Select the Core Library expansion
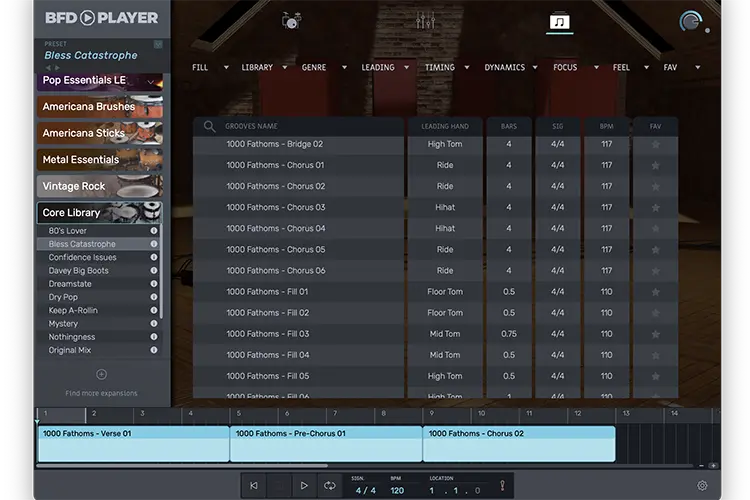Screen dimensions: 750x500 click(x=100, y=213)
